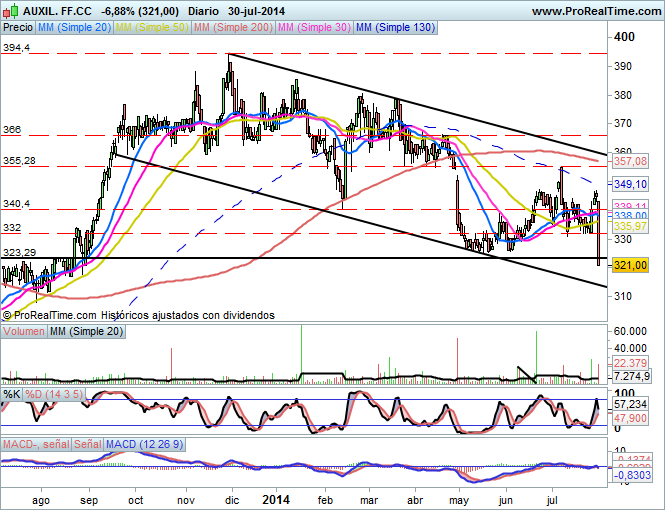Click the 355,28 level label

pyautogui.click(x=19, y=160)
